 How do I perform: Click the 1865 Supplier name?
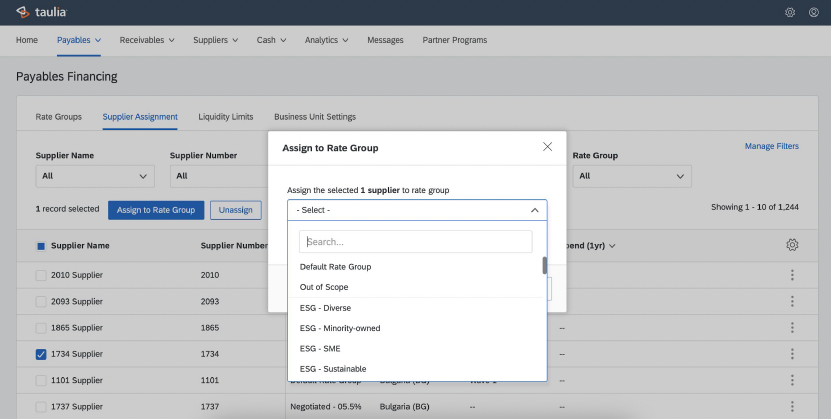coord(77,328)
